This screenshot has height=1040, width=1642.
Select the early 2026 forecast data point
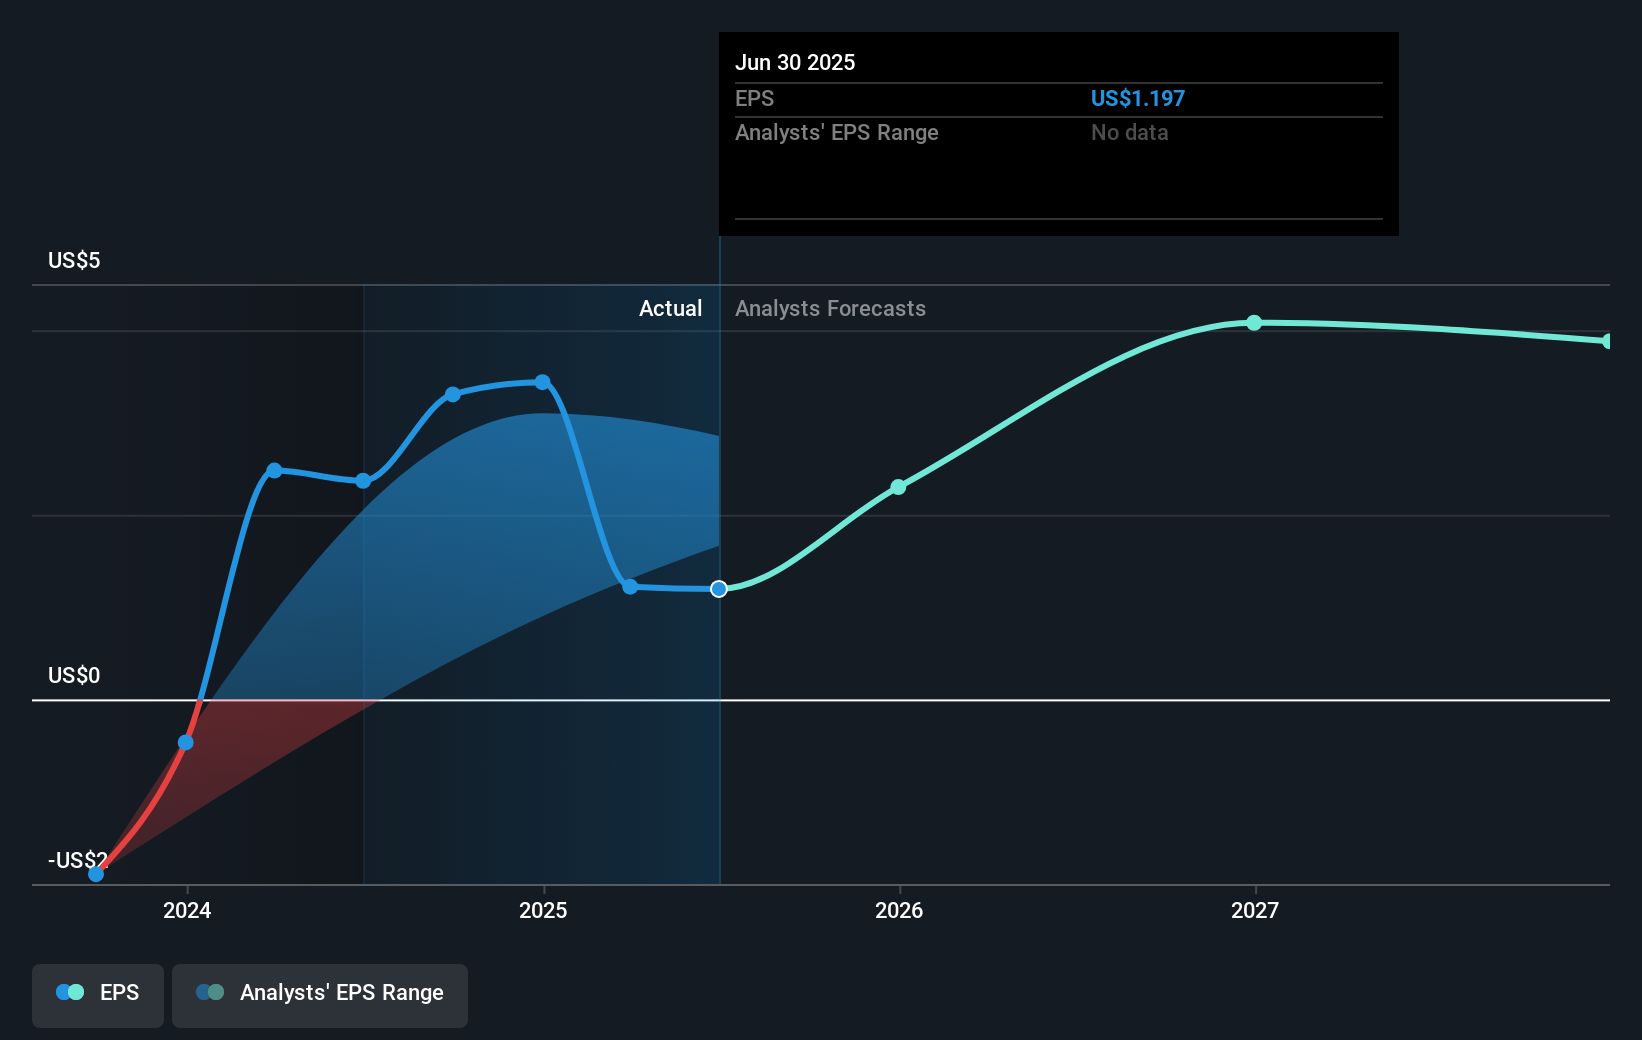point(898,487)
